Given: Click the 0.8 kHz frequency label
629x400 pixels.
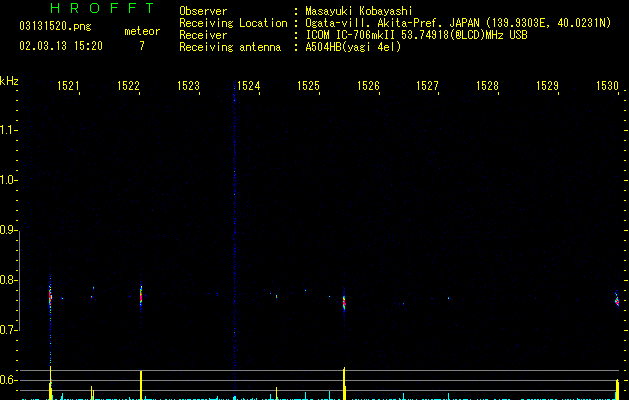Looking at the screenshot, I should [8, 280].
